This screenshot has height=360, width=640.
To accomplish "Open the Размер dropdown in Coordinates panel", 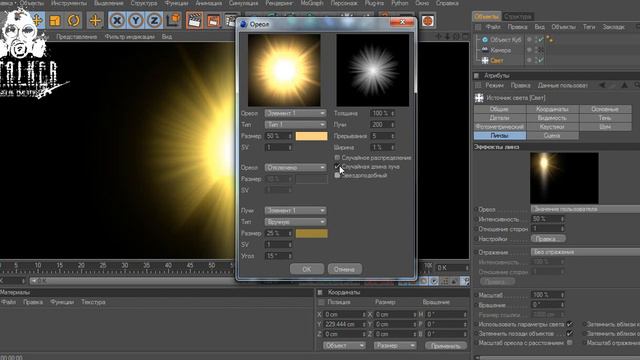I will (395, 346).
